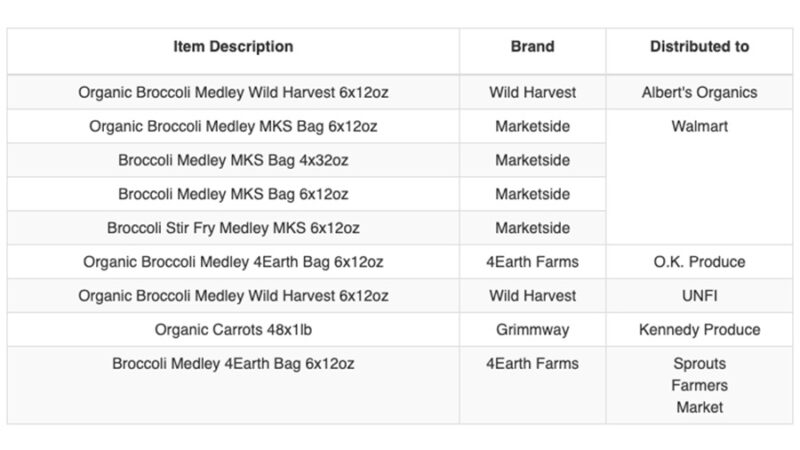Select Wild Harvest brand in first row
This screenshot has height=450, width=800.
(x=532, y=92)
